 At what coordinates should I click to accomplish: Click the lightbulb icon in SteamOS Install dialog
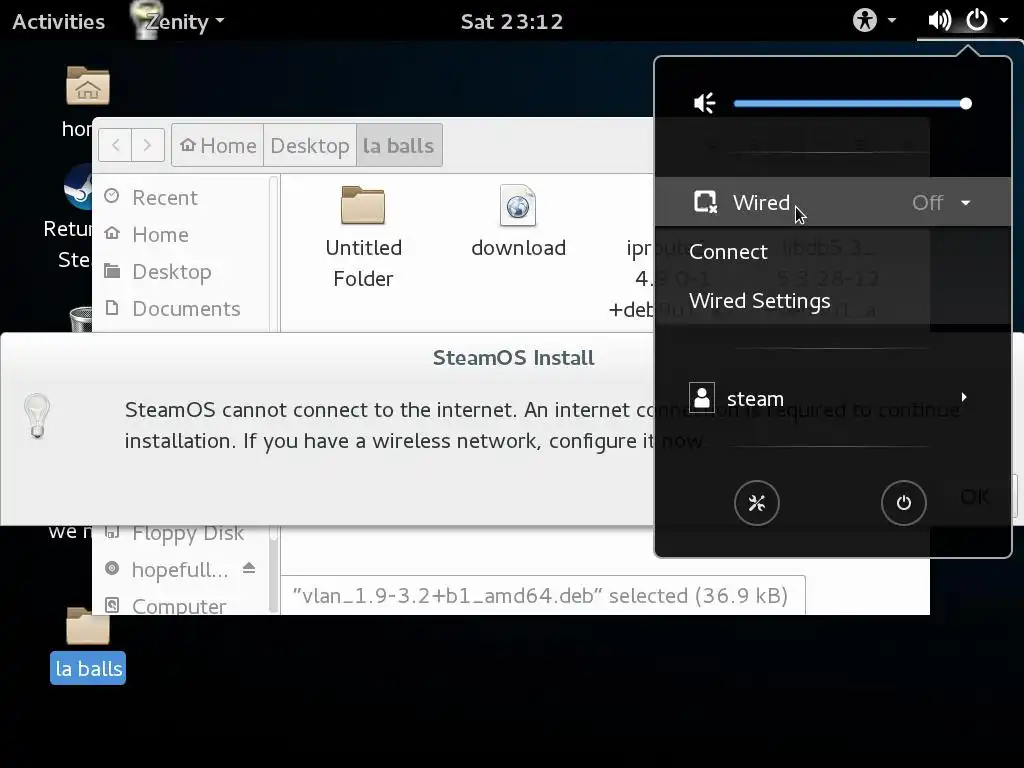point(37,416)
